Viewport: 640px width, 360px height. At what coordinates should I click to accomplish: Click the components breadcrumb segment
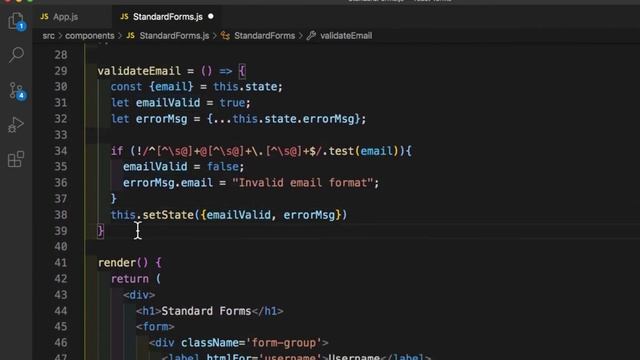tap(89, 36)
